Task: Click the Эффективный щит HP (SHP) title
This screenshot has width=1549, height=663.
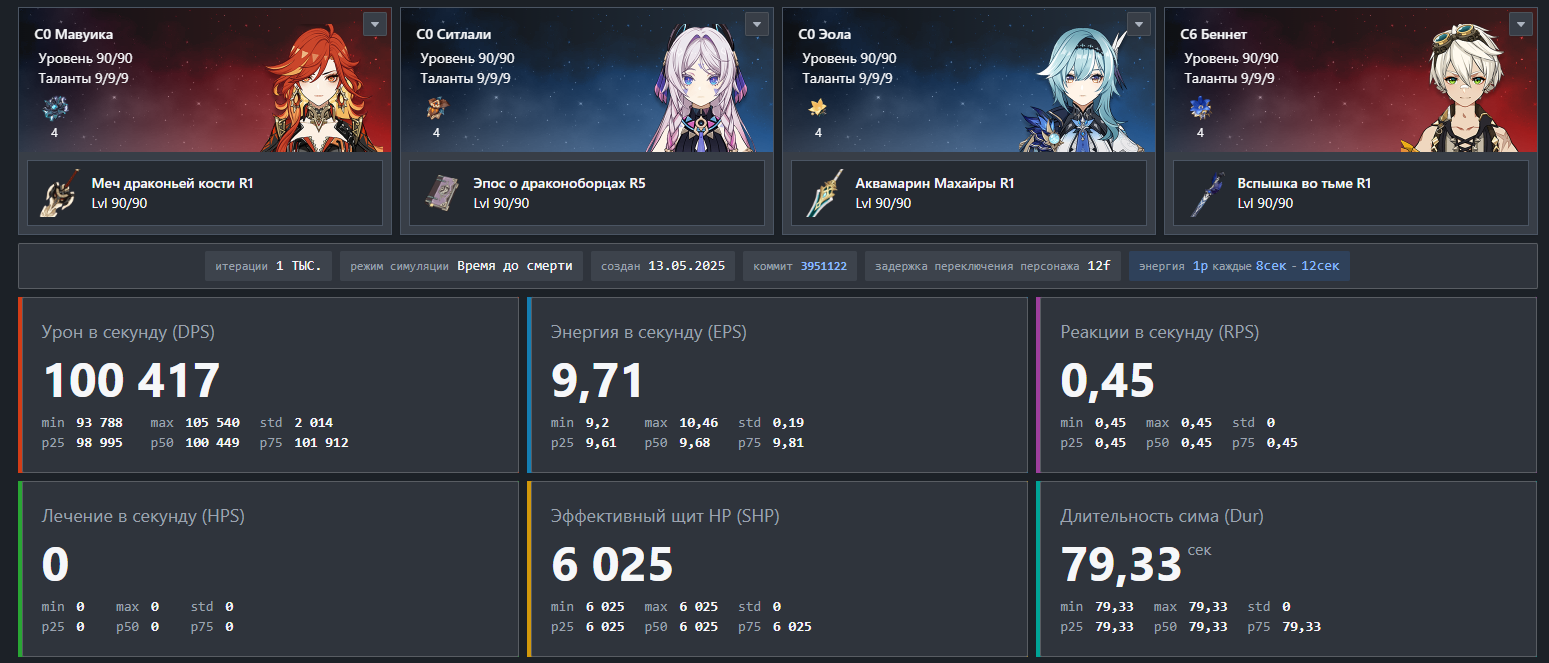Action: [665, 516]
